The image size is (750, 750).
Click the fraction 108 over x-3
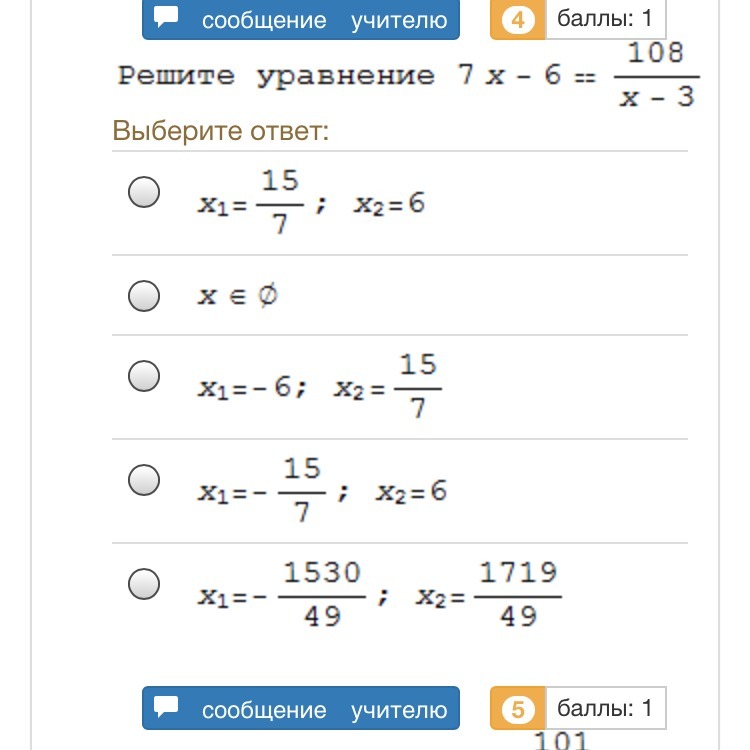(x=657, y=75)
